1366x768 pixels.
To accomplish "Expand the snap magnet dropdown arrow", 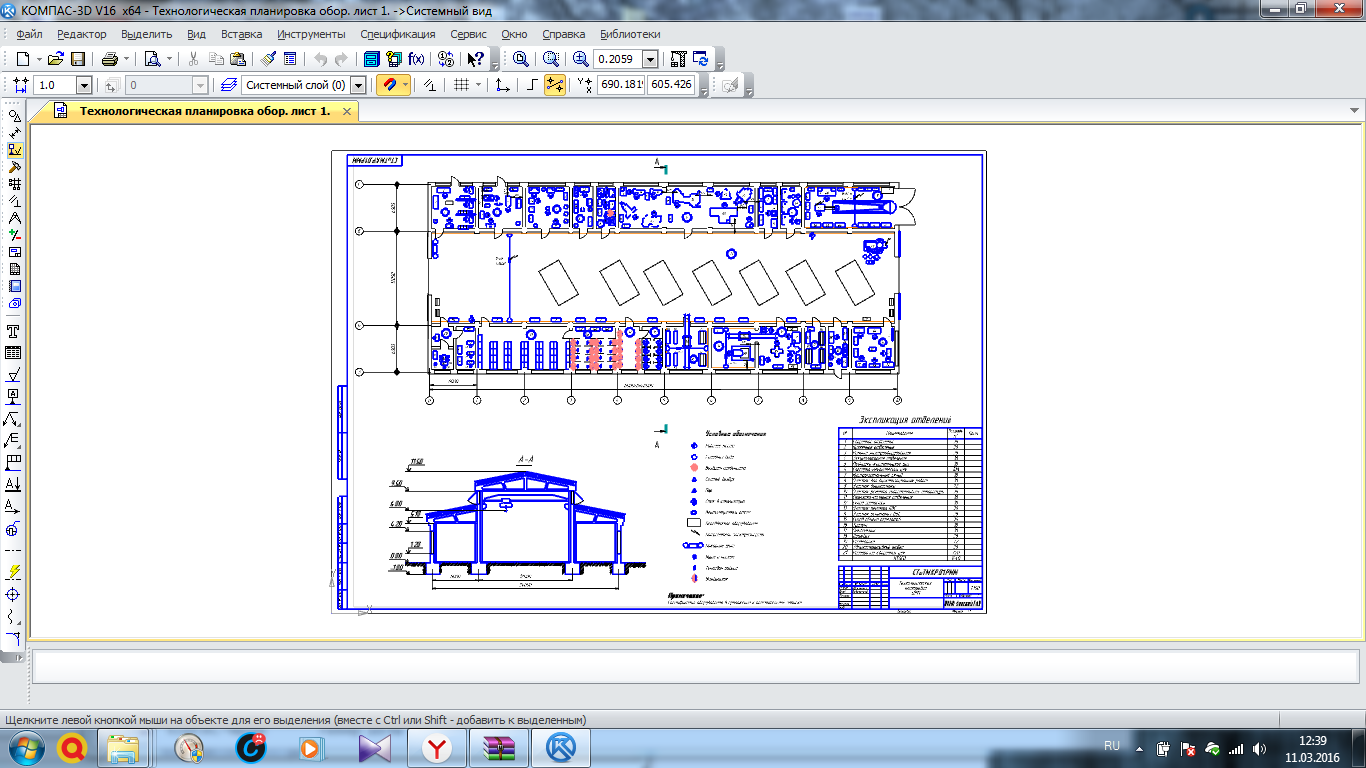I will pyautogui.click(x=405, y=85).
